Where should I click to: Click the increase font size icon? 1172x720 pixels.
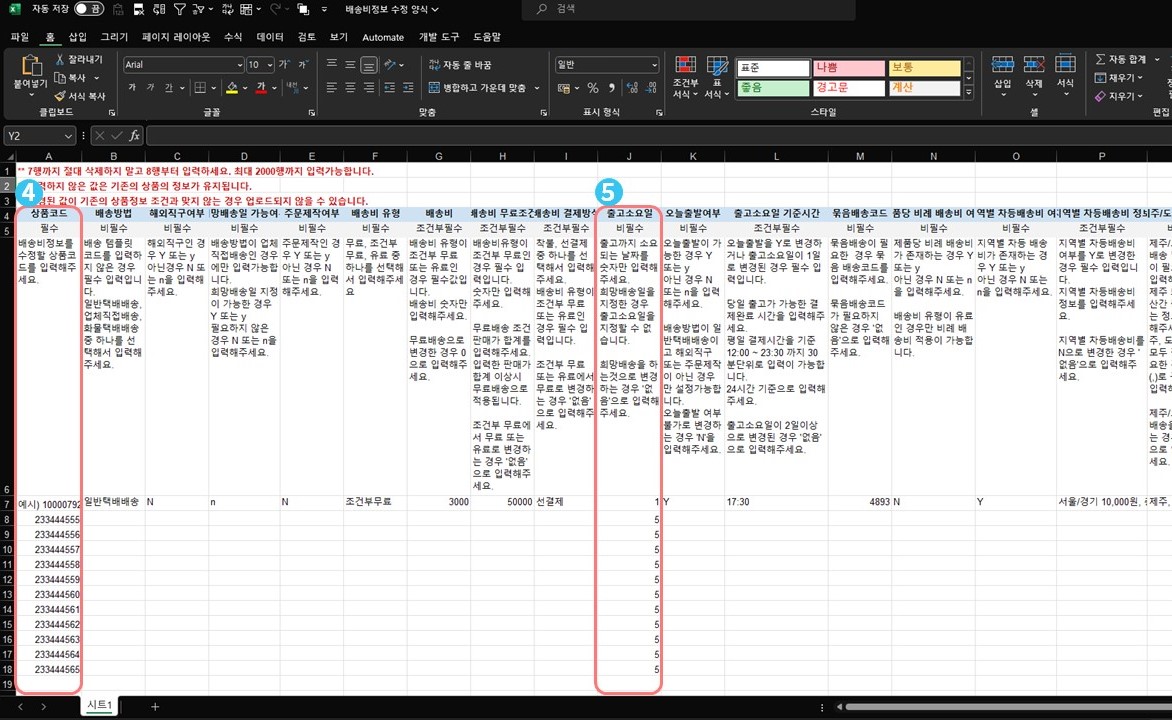coord(284,65)
